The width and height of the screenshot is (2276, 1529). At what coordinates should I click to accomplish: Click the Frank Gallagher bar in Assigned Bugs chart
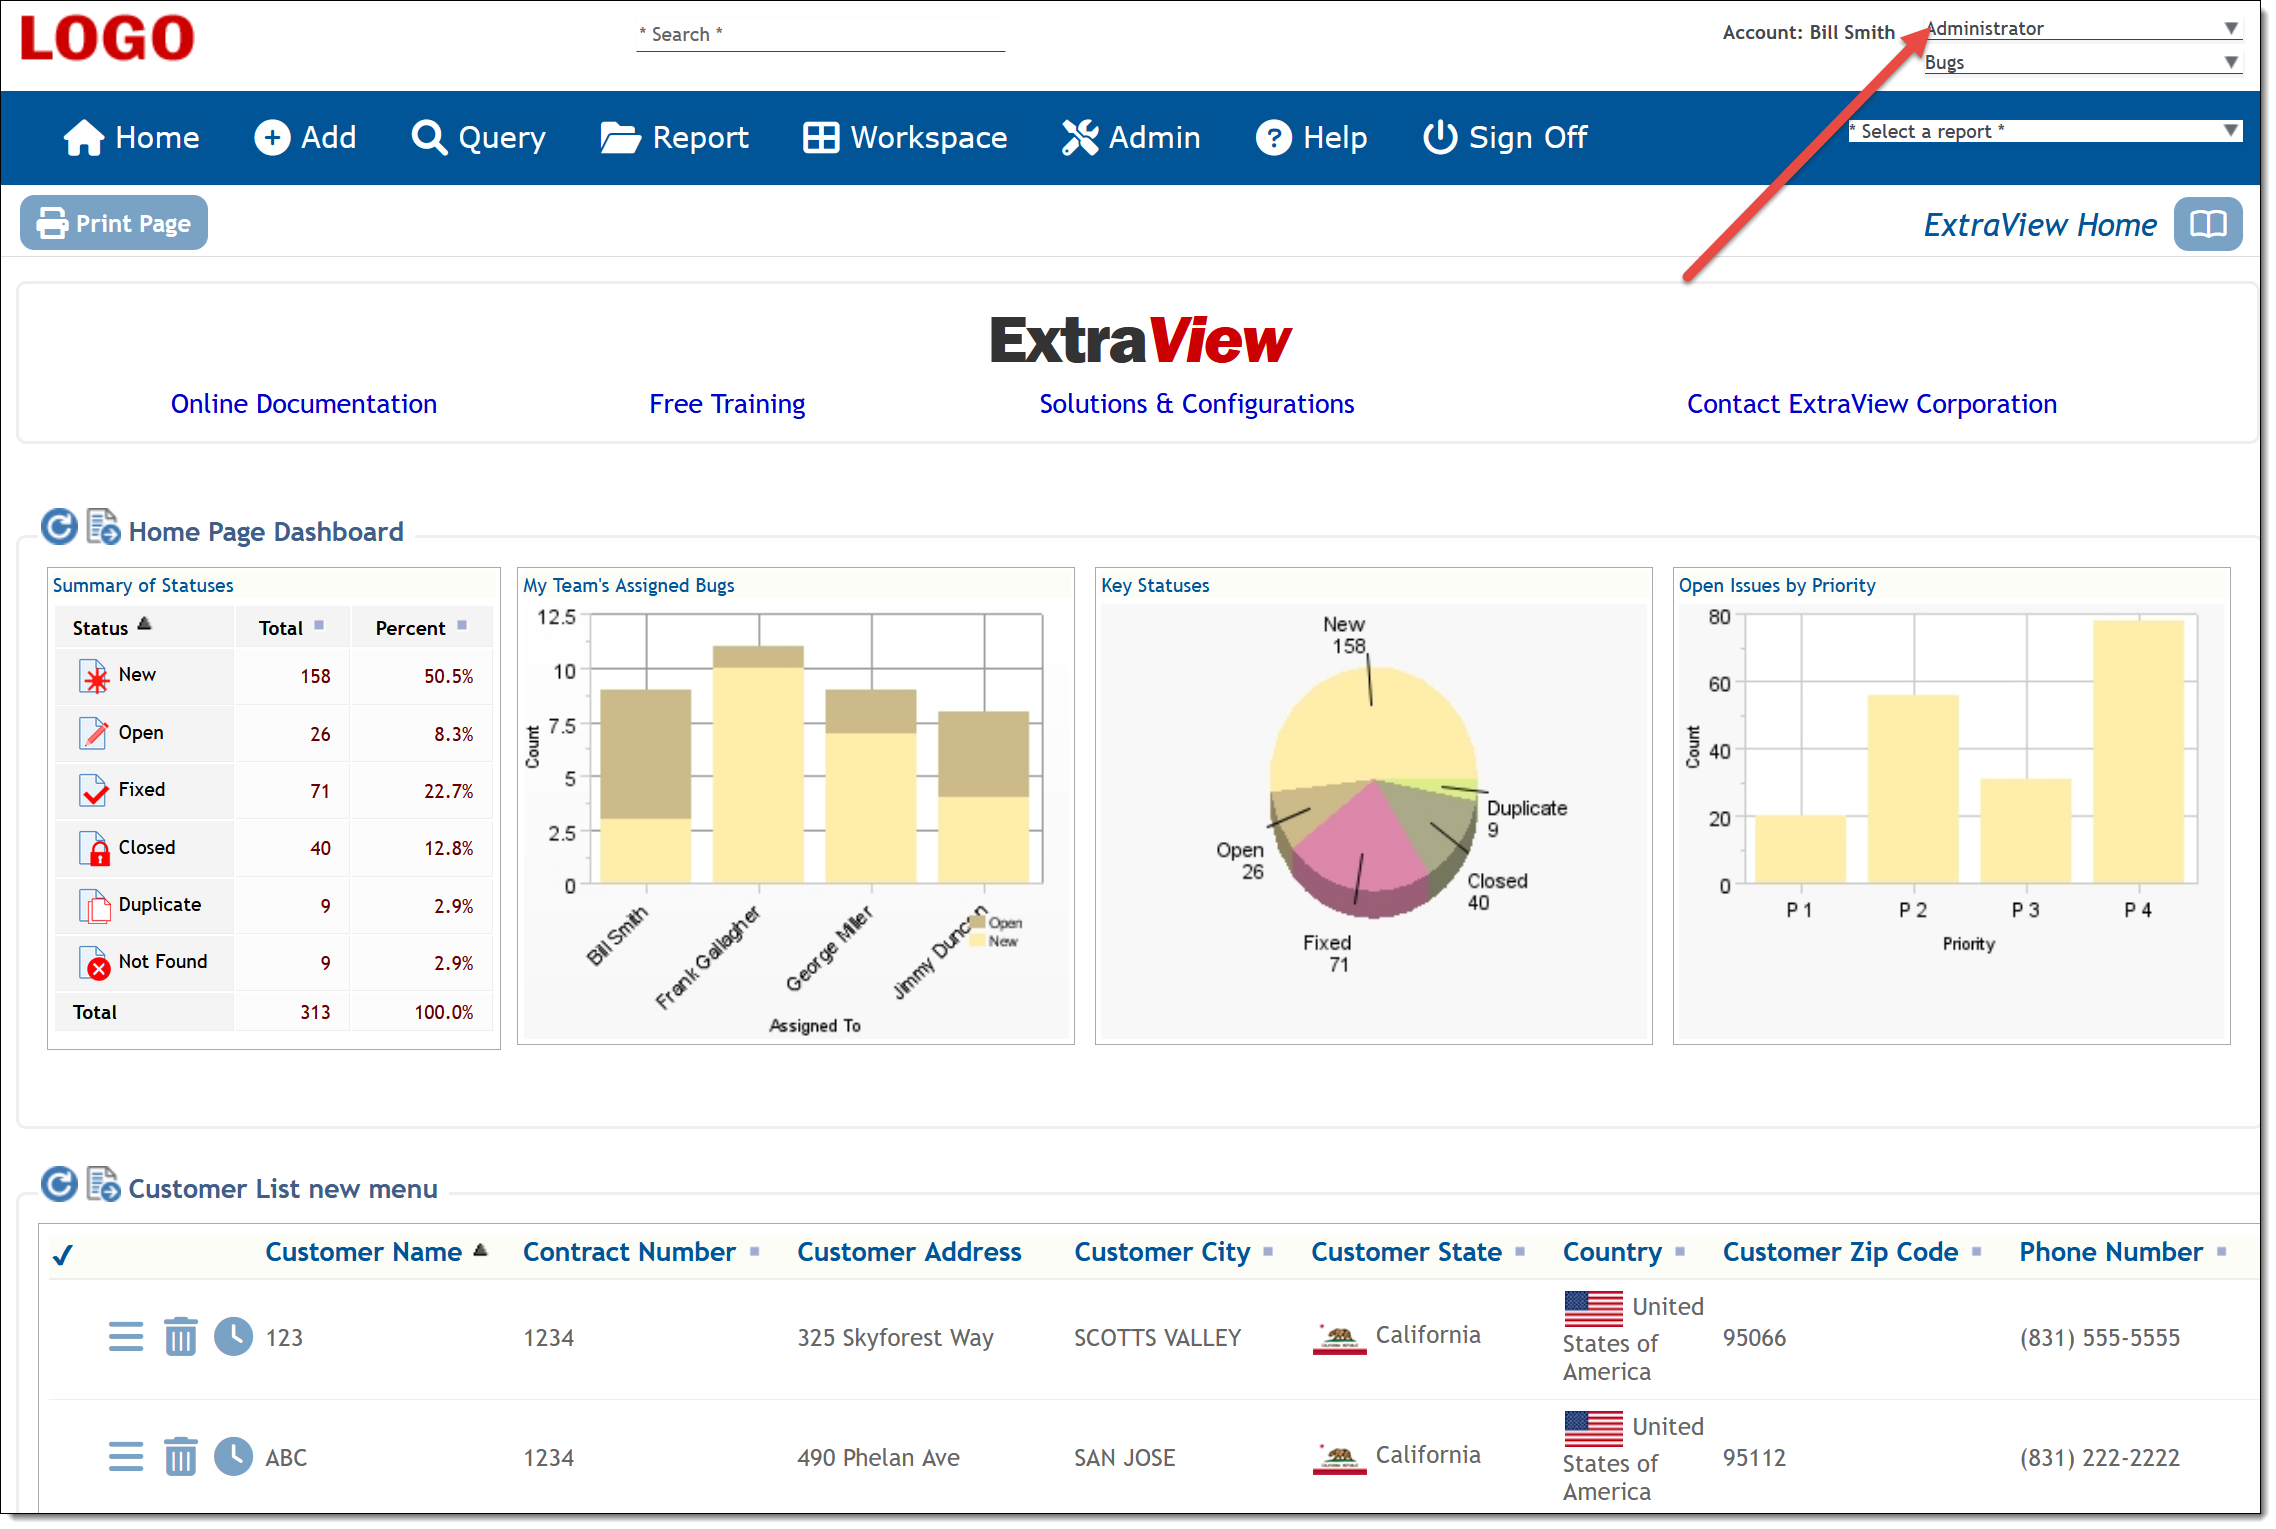click(758, 765)
